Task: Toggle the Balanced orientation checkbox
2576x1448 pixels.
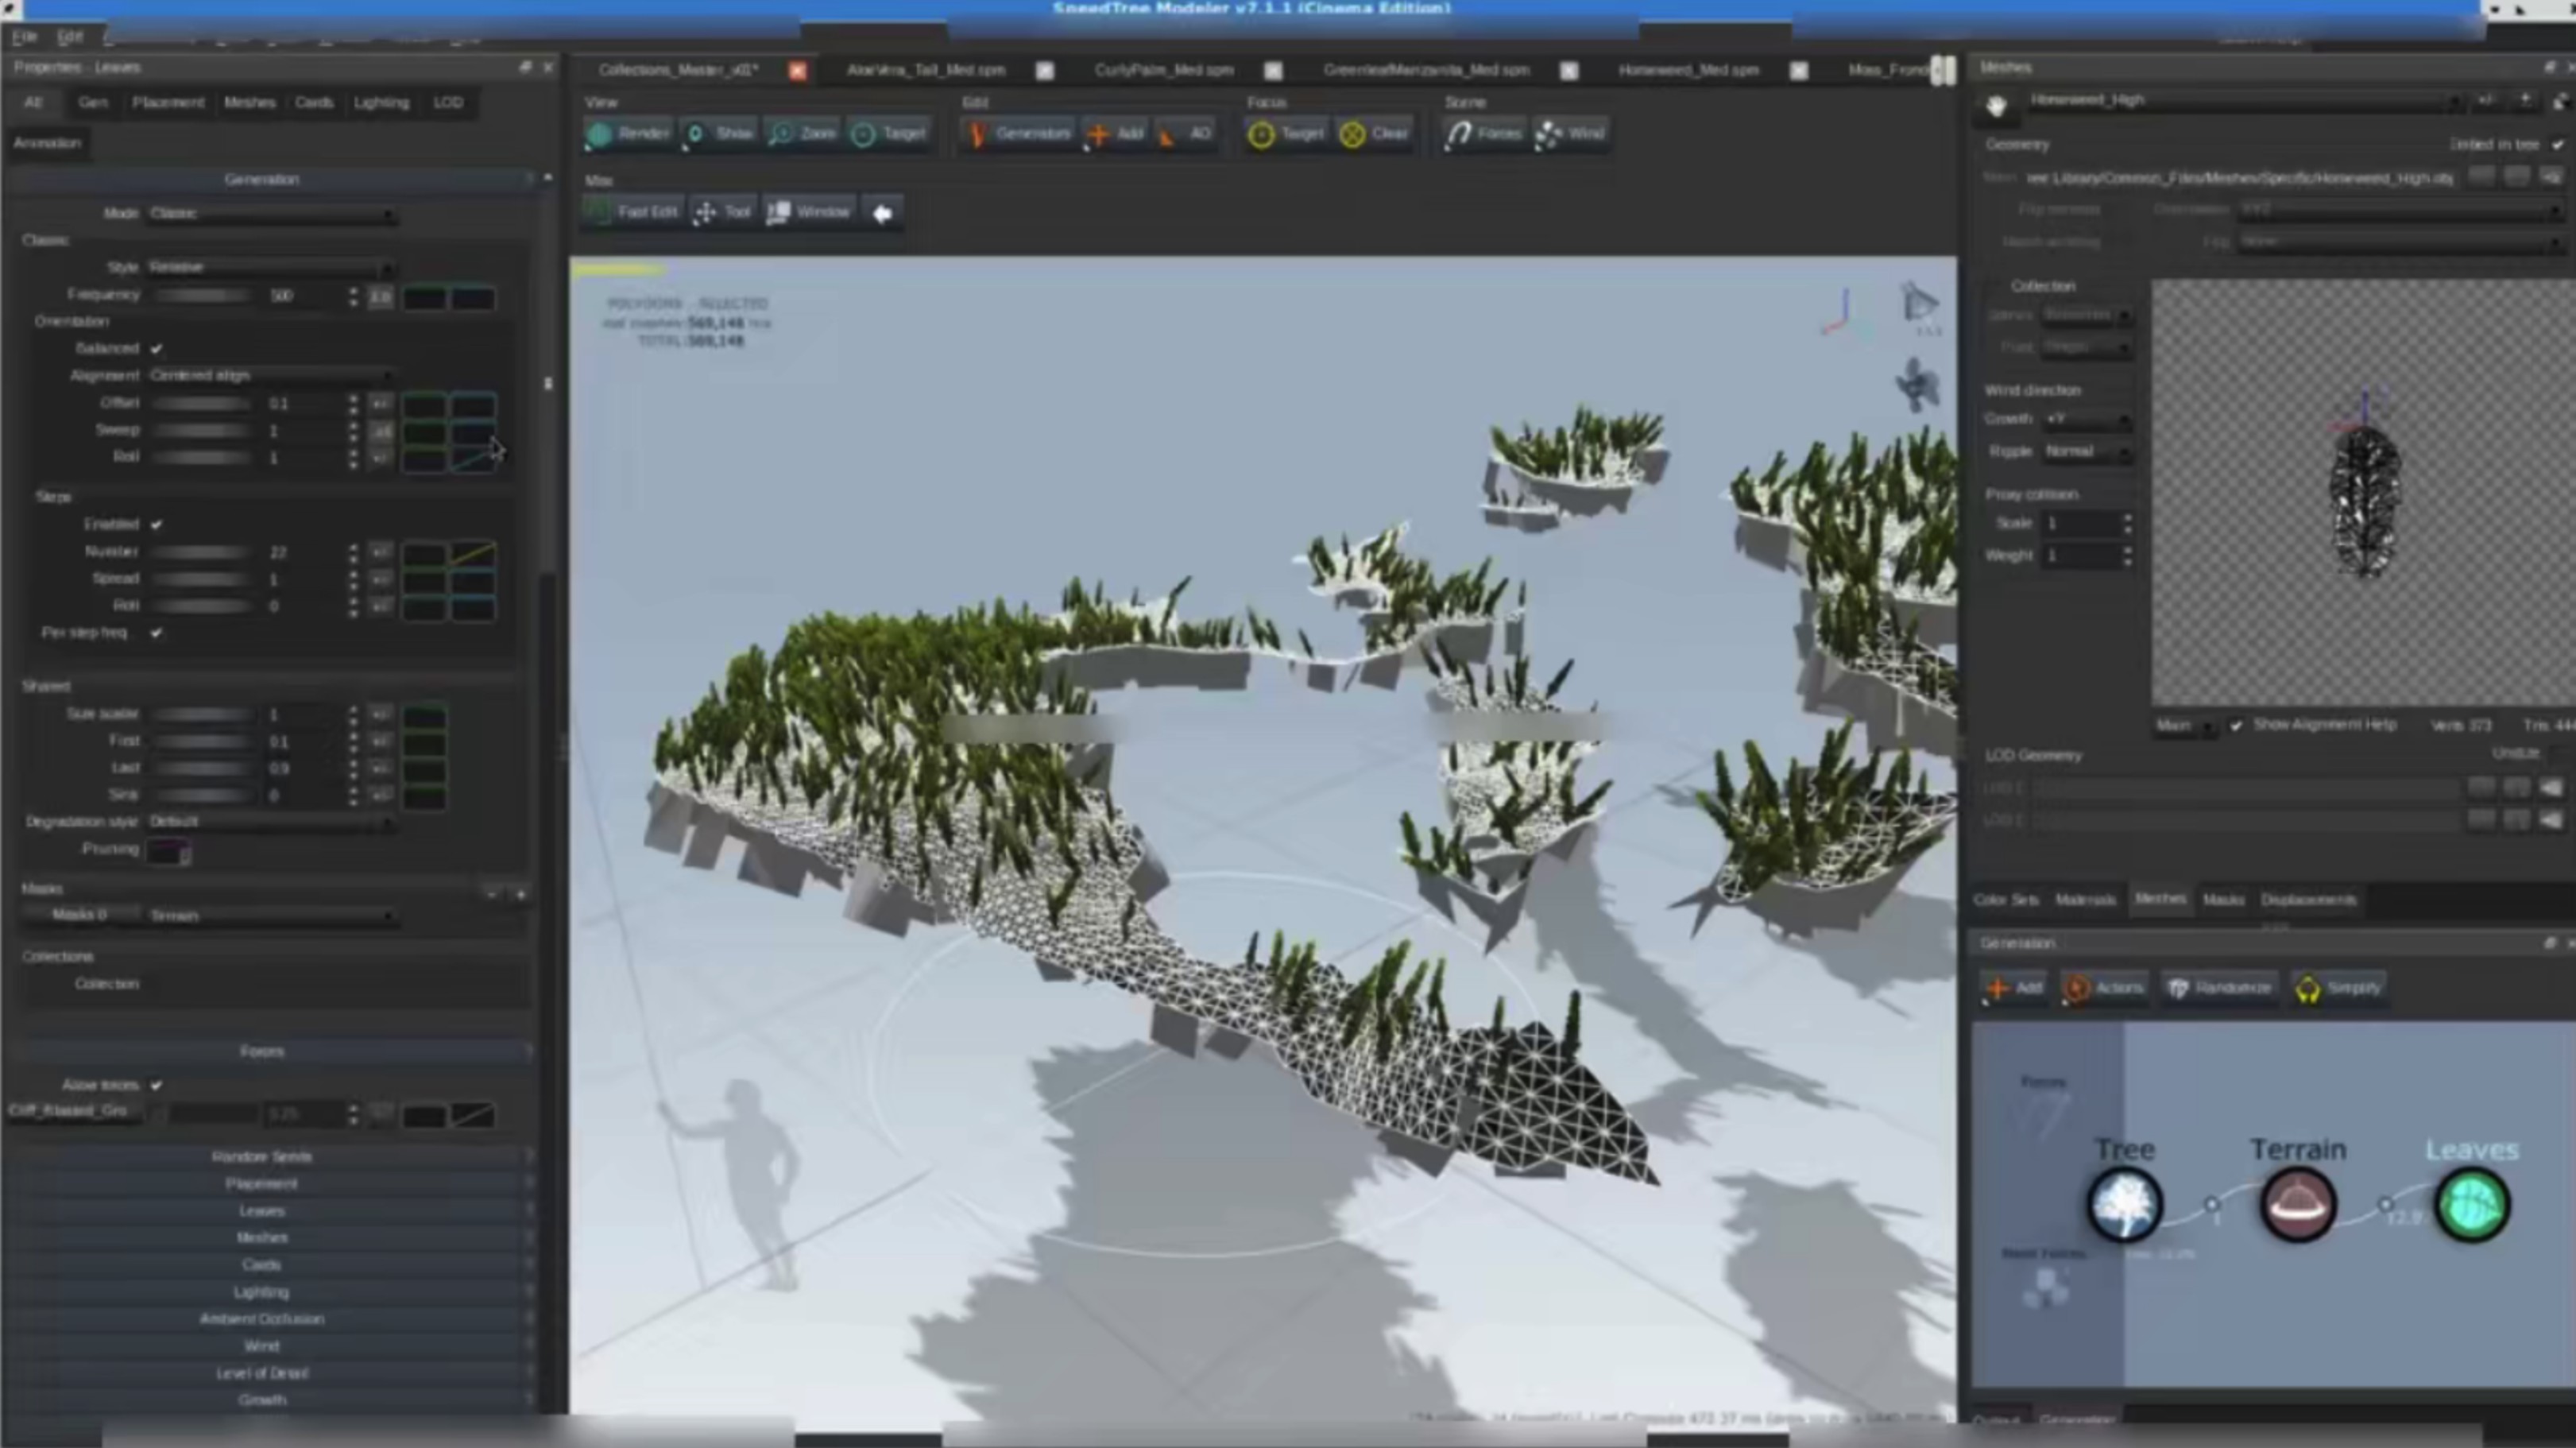Action: coord(156,349)
